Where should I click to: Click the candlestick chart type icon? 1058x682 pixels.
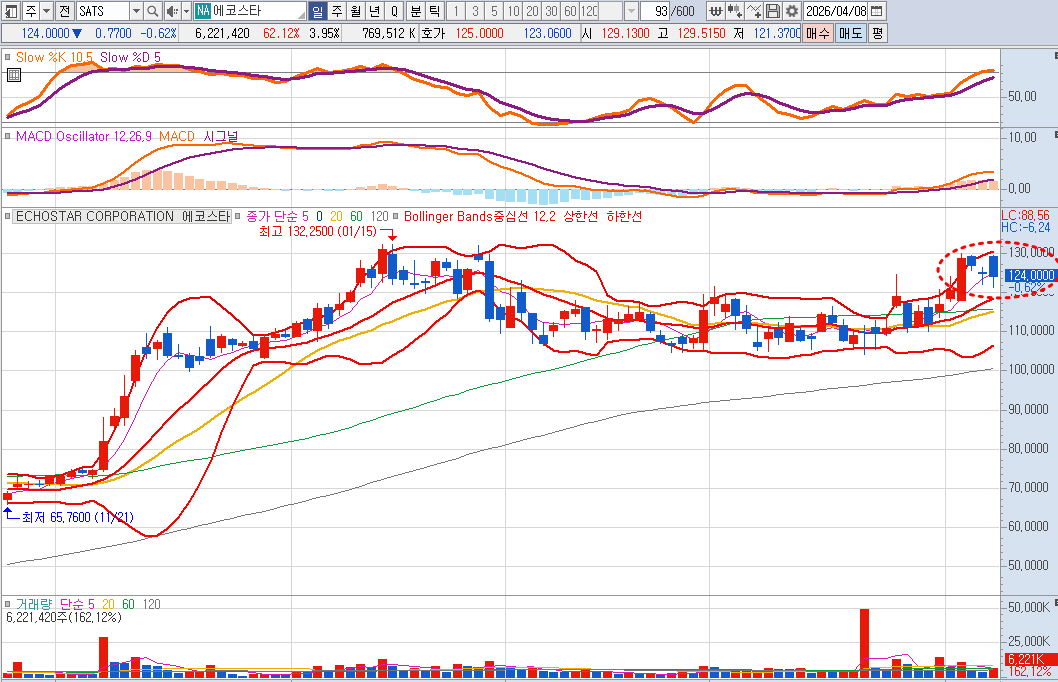[735, 11]
